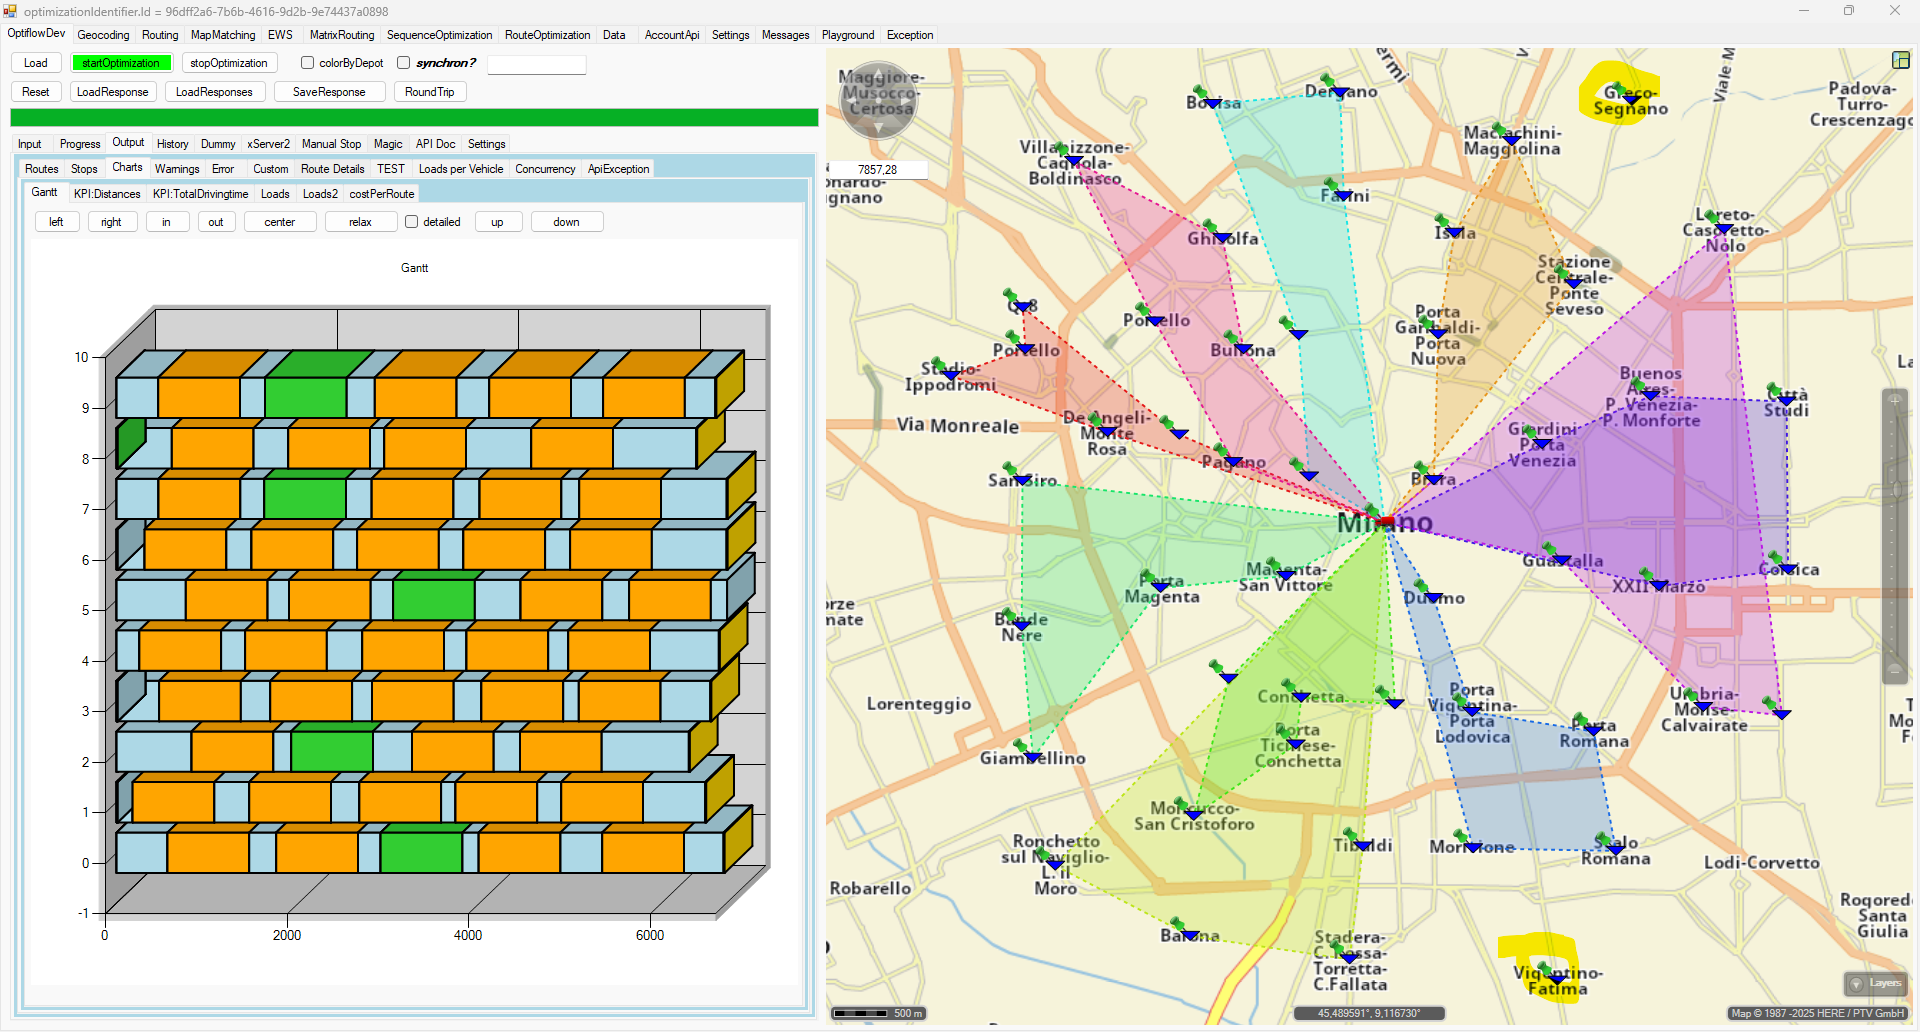Check the detailed option for Gantt chart

click(x=412, y=222)
